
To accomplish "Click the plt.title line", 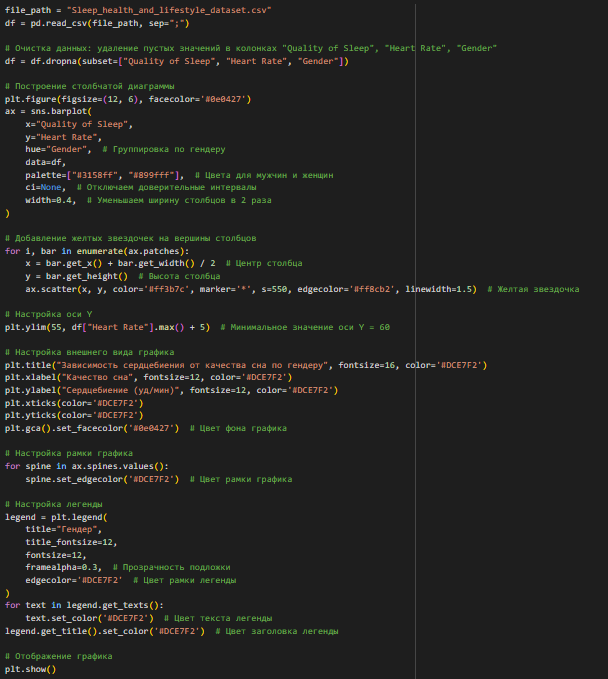I will [246, 366].
